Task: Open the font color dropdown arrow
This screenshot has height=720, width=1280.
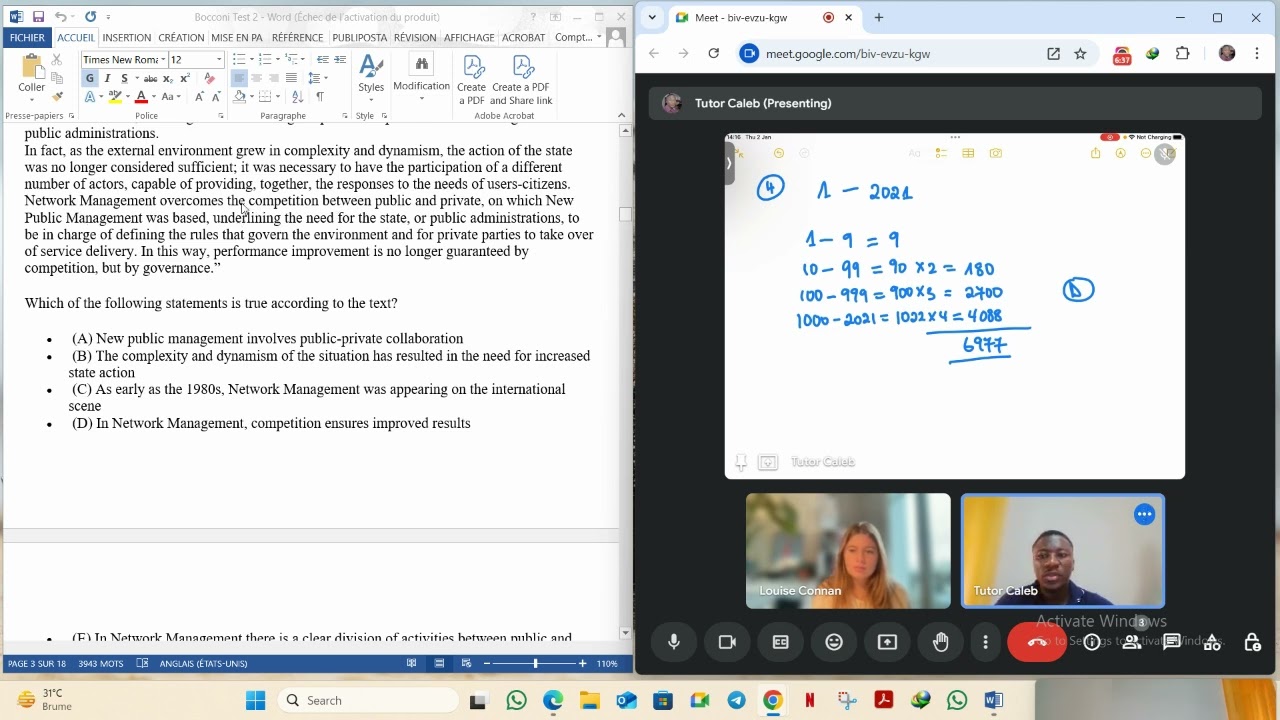Action: tap(153, 97)
